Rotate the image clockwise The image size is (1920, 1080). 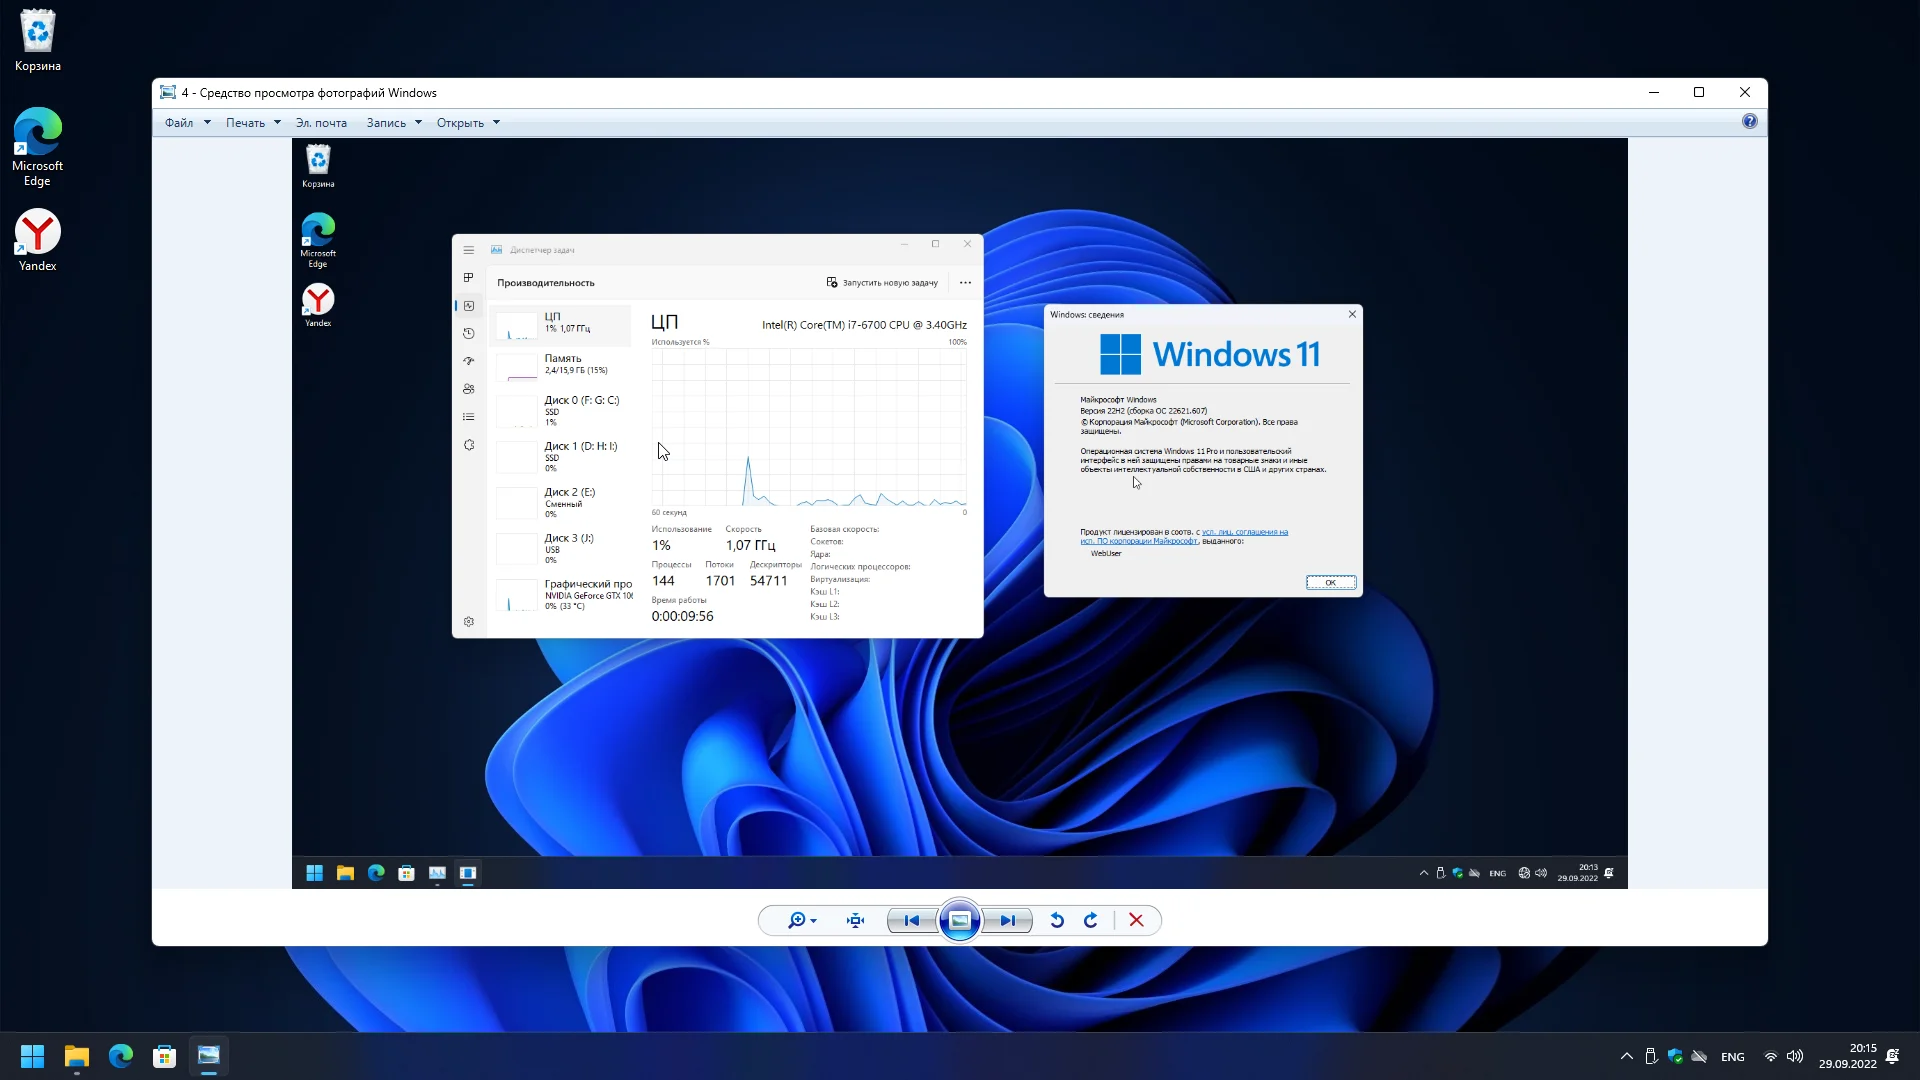tap(1091, 921)
